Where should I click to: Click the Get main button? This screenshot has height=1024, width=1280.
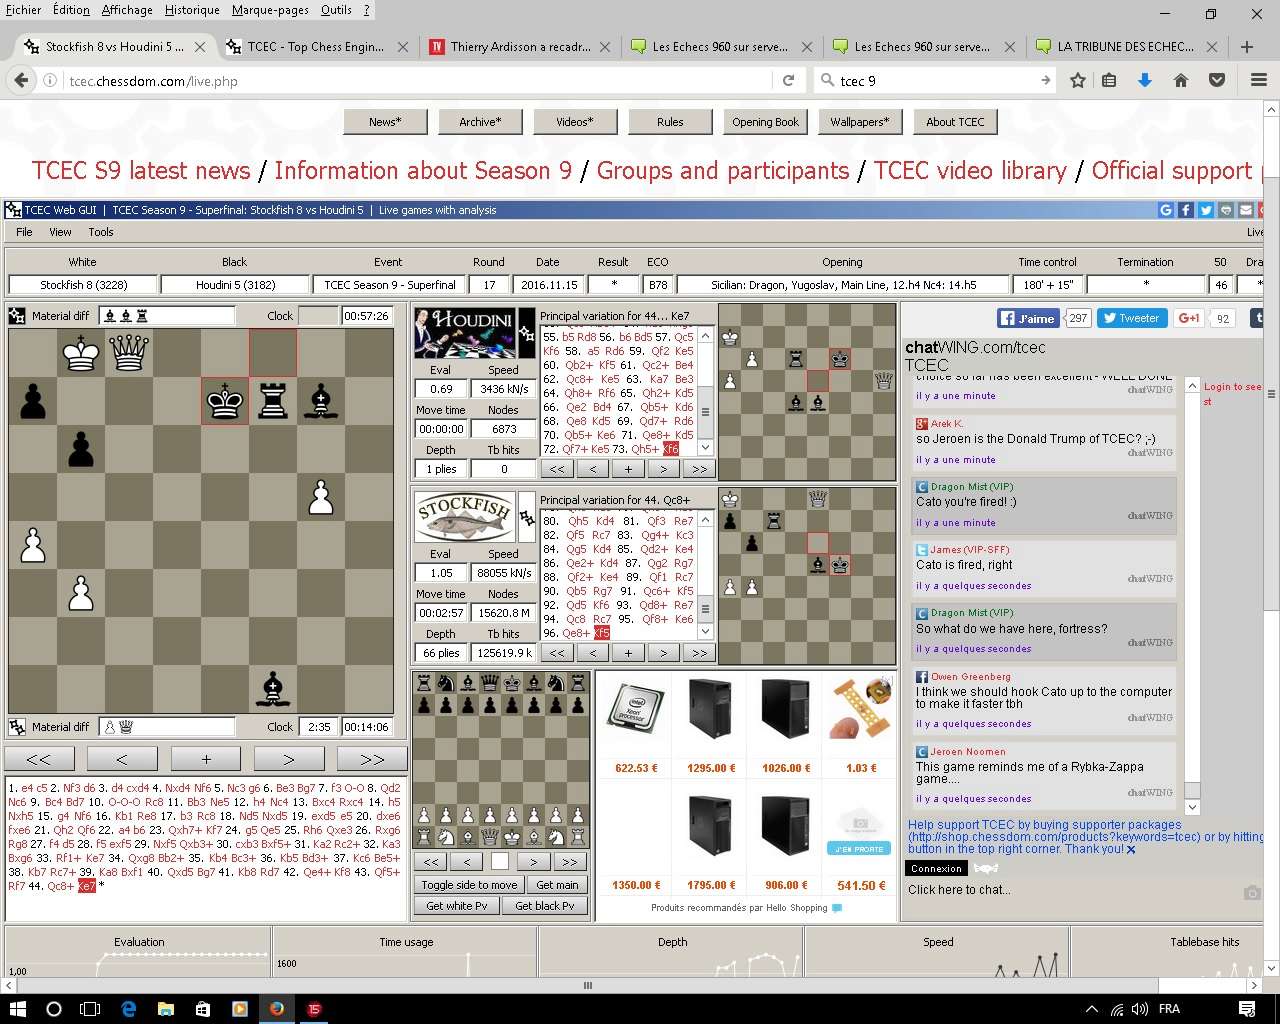[x=557, y=885]
